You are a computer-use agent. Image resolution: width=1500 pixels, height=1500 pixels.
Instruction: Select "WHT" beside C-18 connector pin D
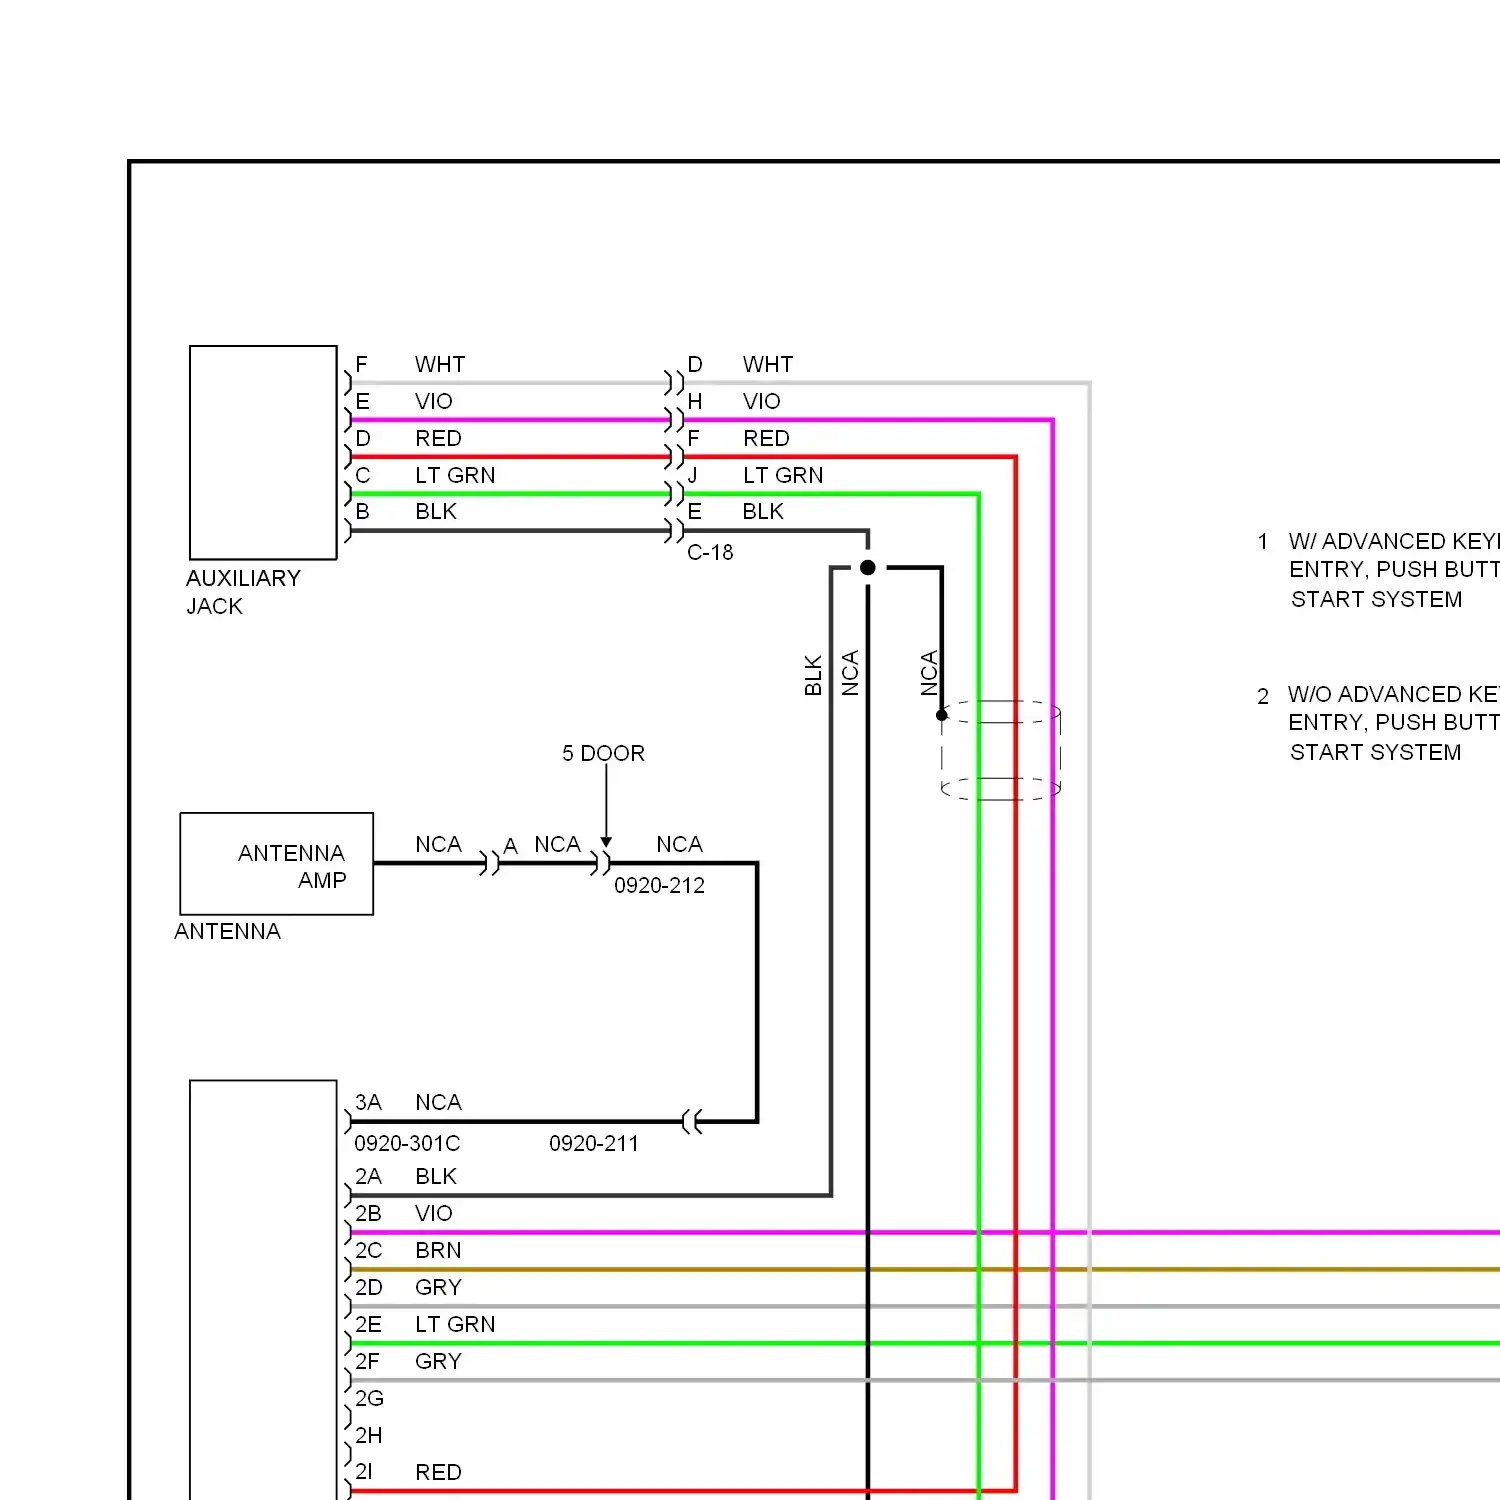tap(768, 364)
